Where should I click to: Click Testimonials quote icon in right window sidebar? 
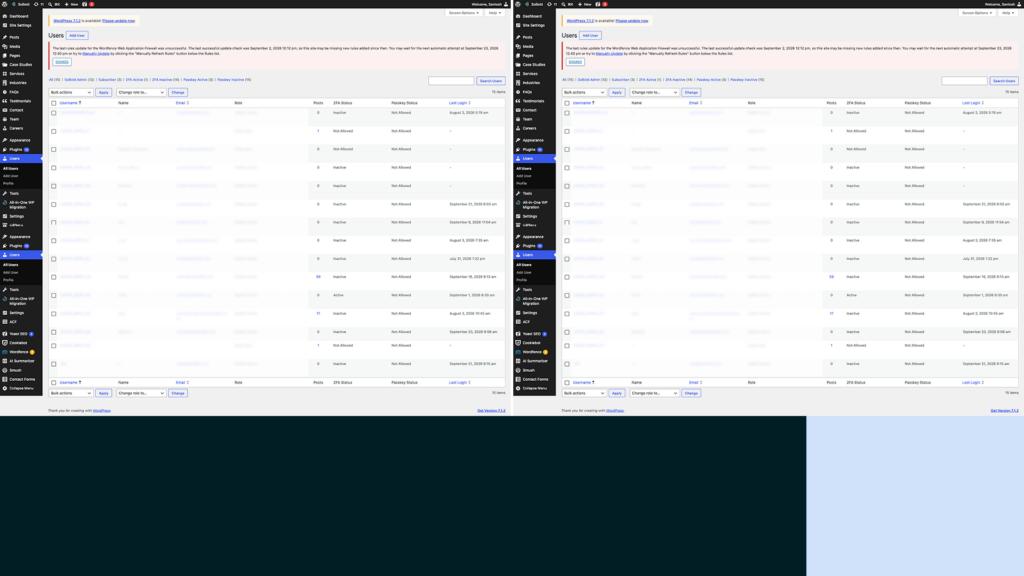(x=519, y=101)
